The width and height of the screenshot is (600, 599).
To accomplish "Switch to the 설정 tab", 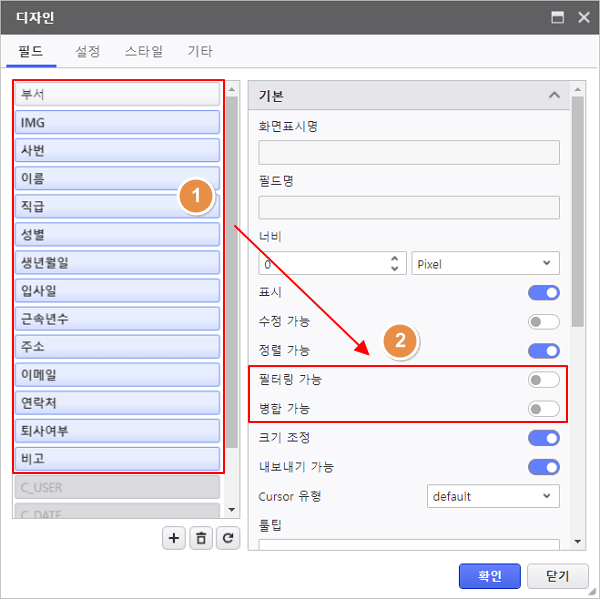I will [x=88, y=52].
